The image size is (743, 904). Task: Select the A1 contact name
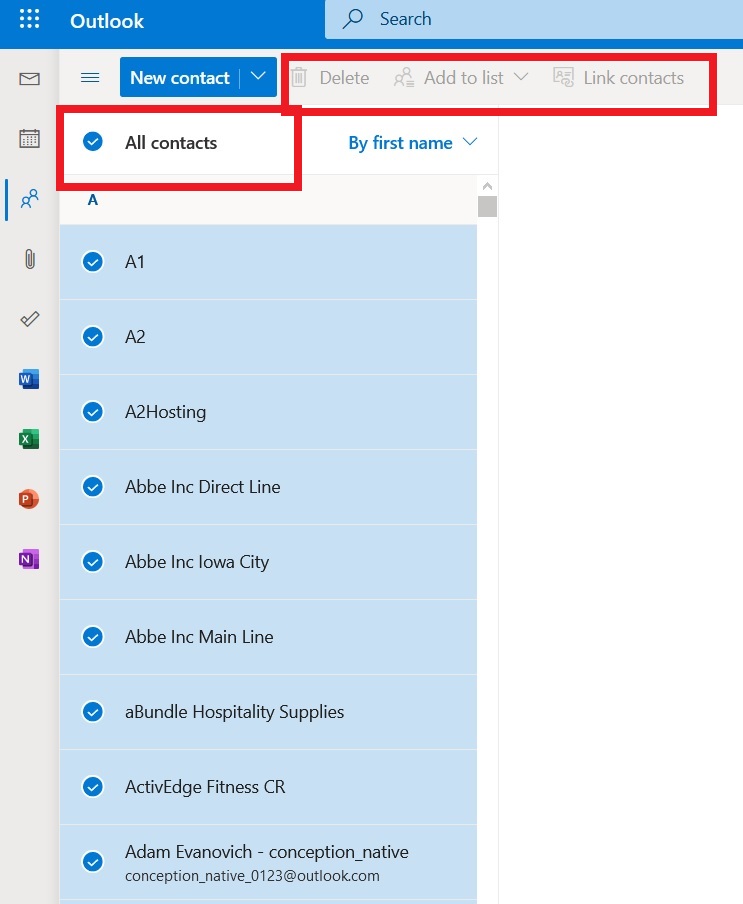coord(134,262)
